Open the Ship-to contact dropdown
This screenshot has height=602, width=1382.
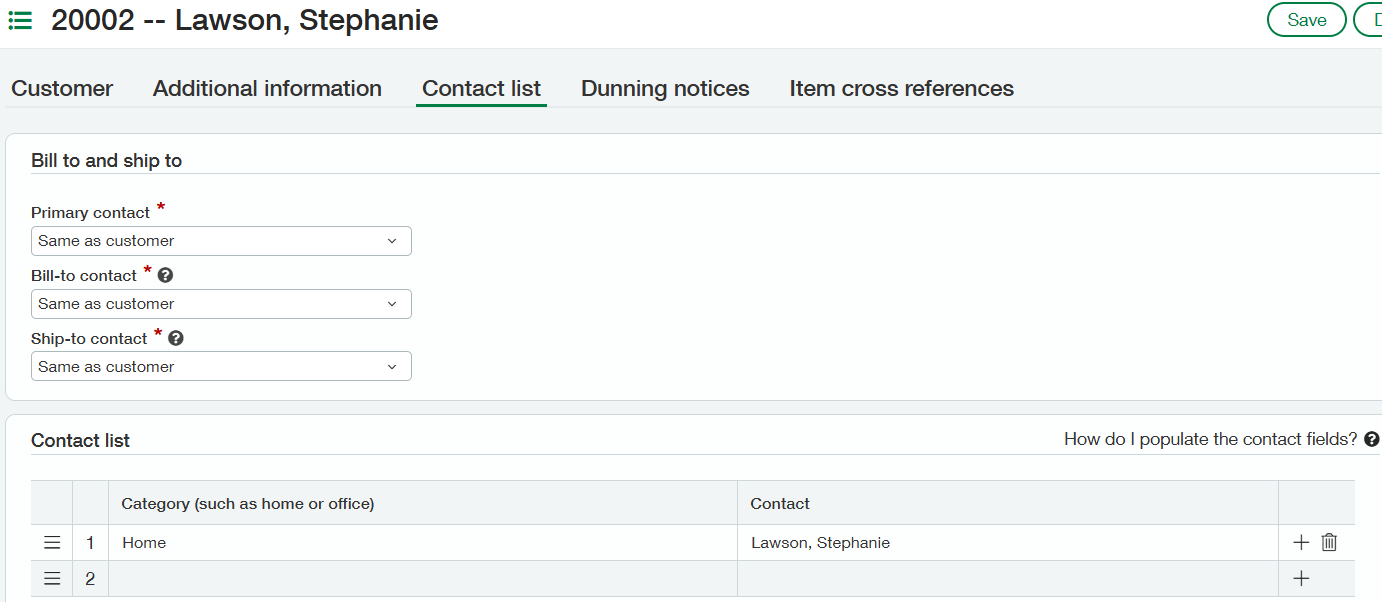pyautogui.click(x=221, y=367)
